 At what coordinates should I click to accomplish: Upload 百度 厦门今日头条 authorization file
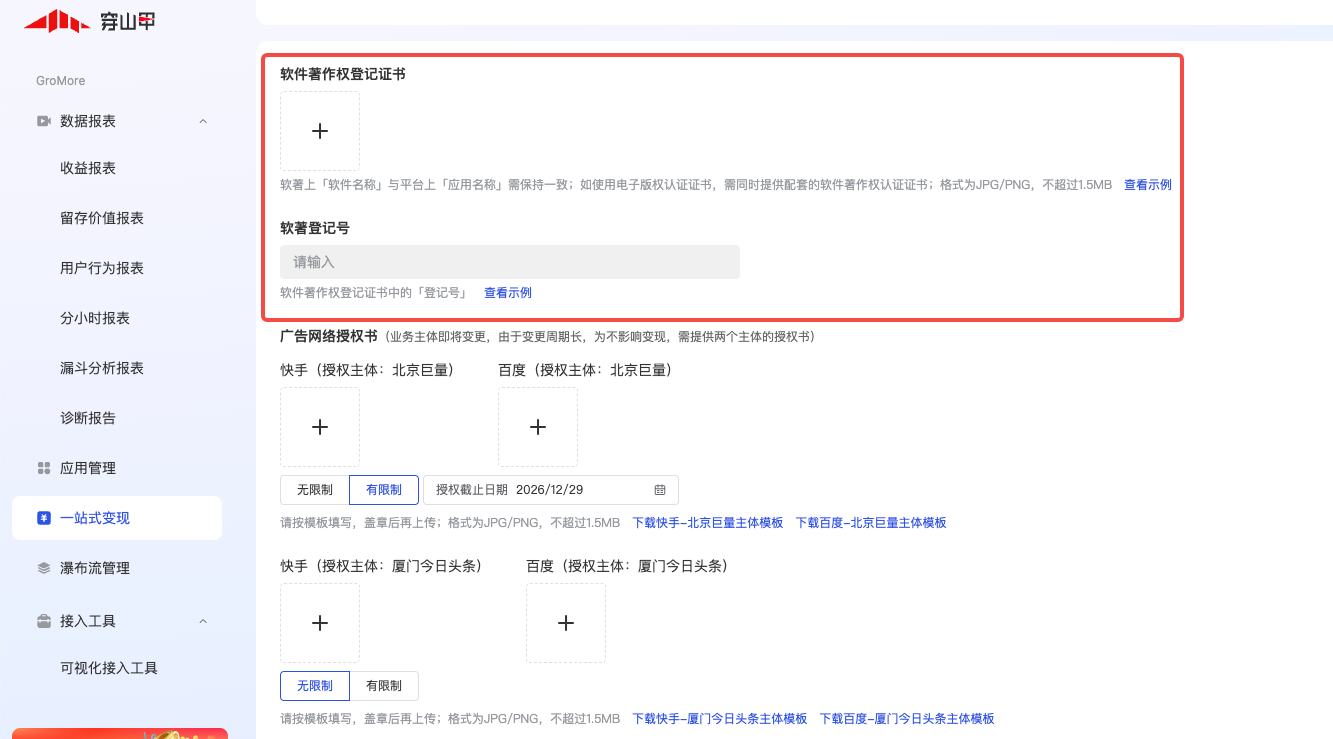click(x=566, y=623)
